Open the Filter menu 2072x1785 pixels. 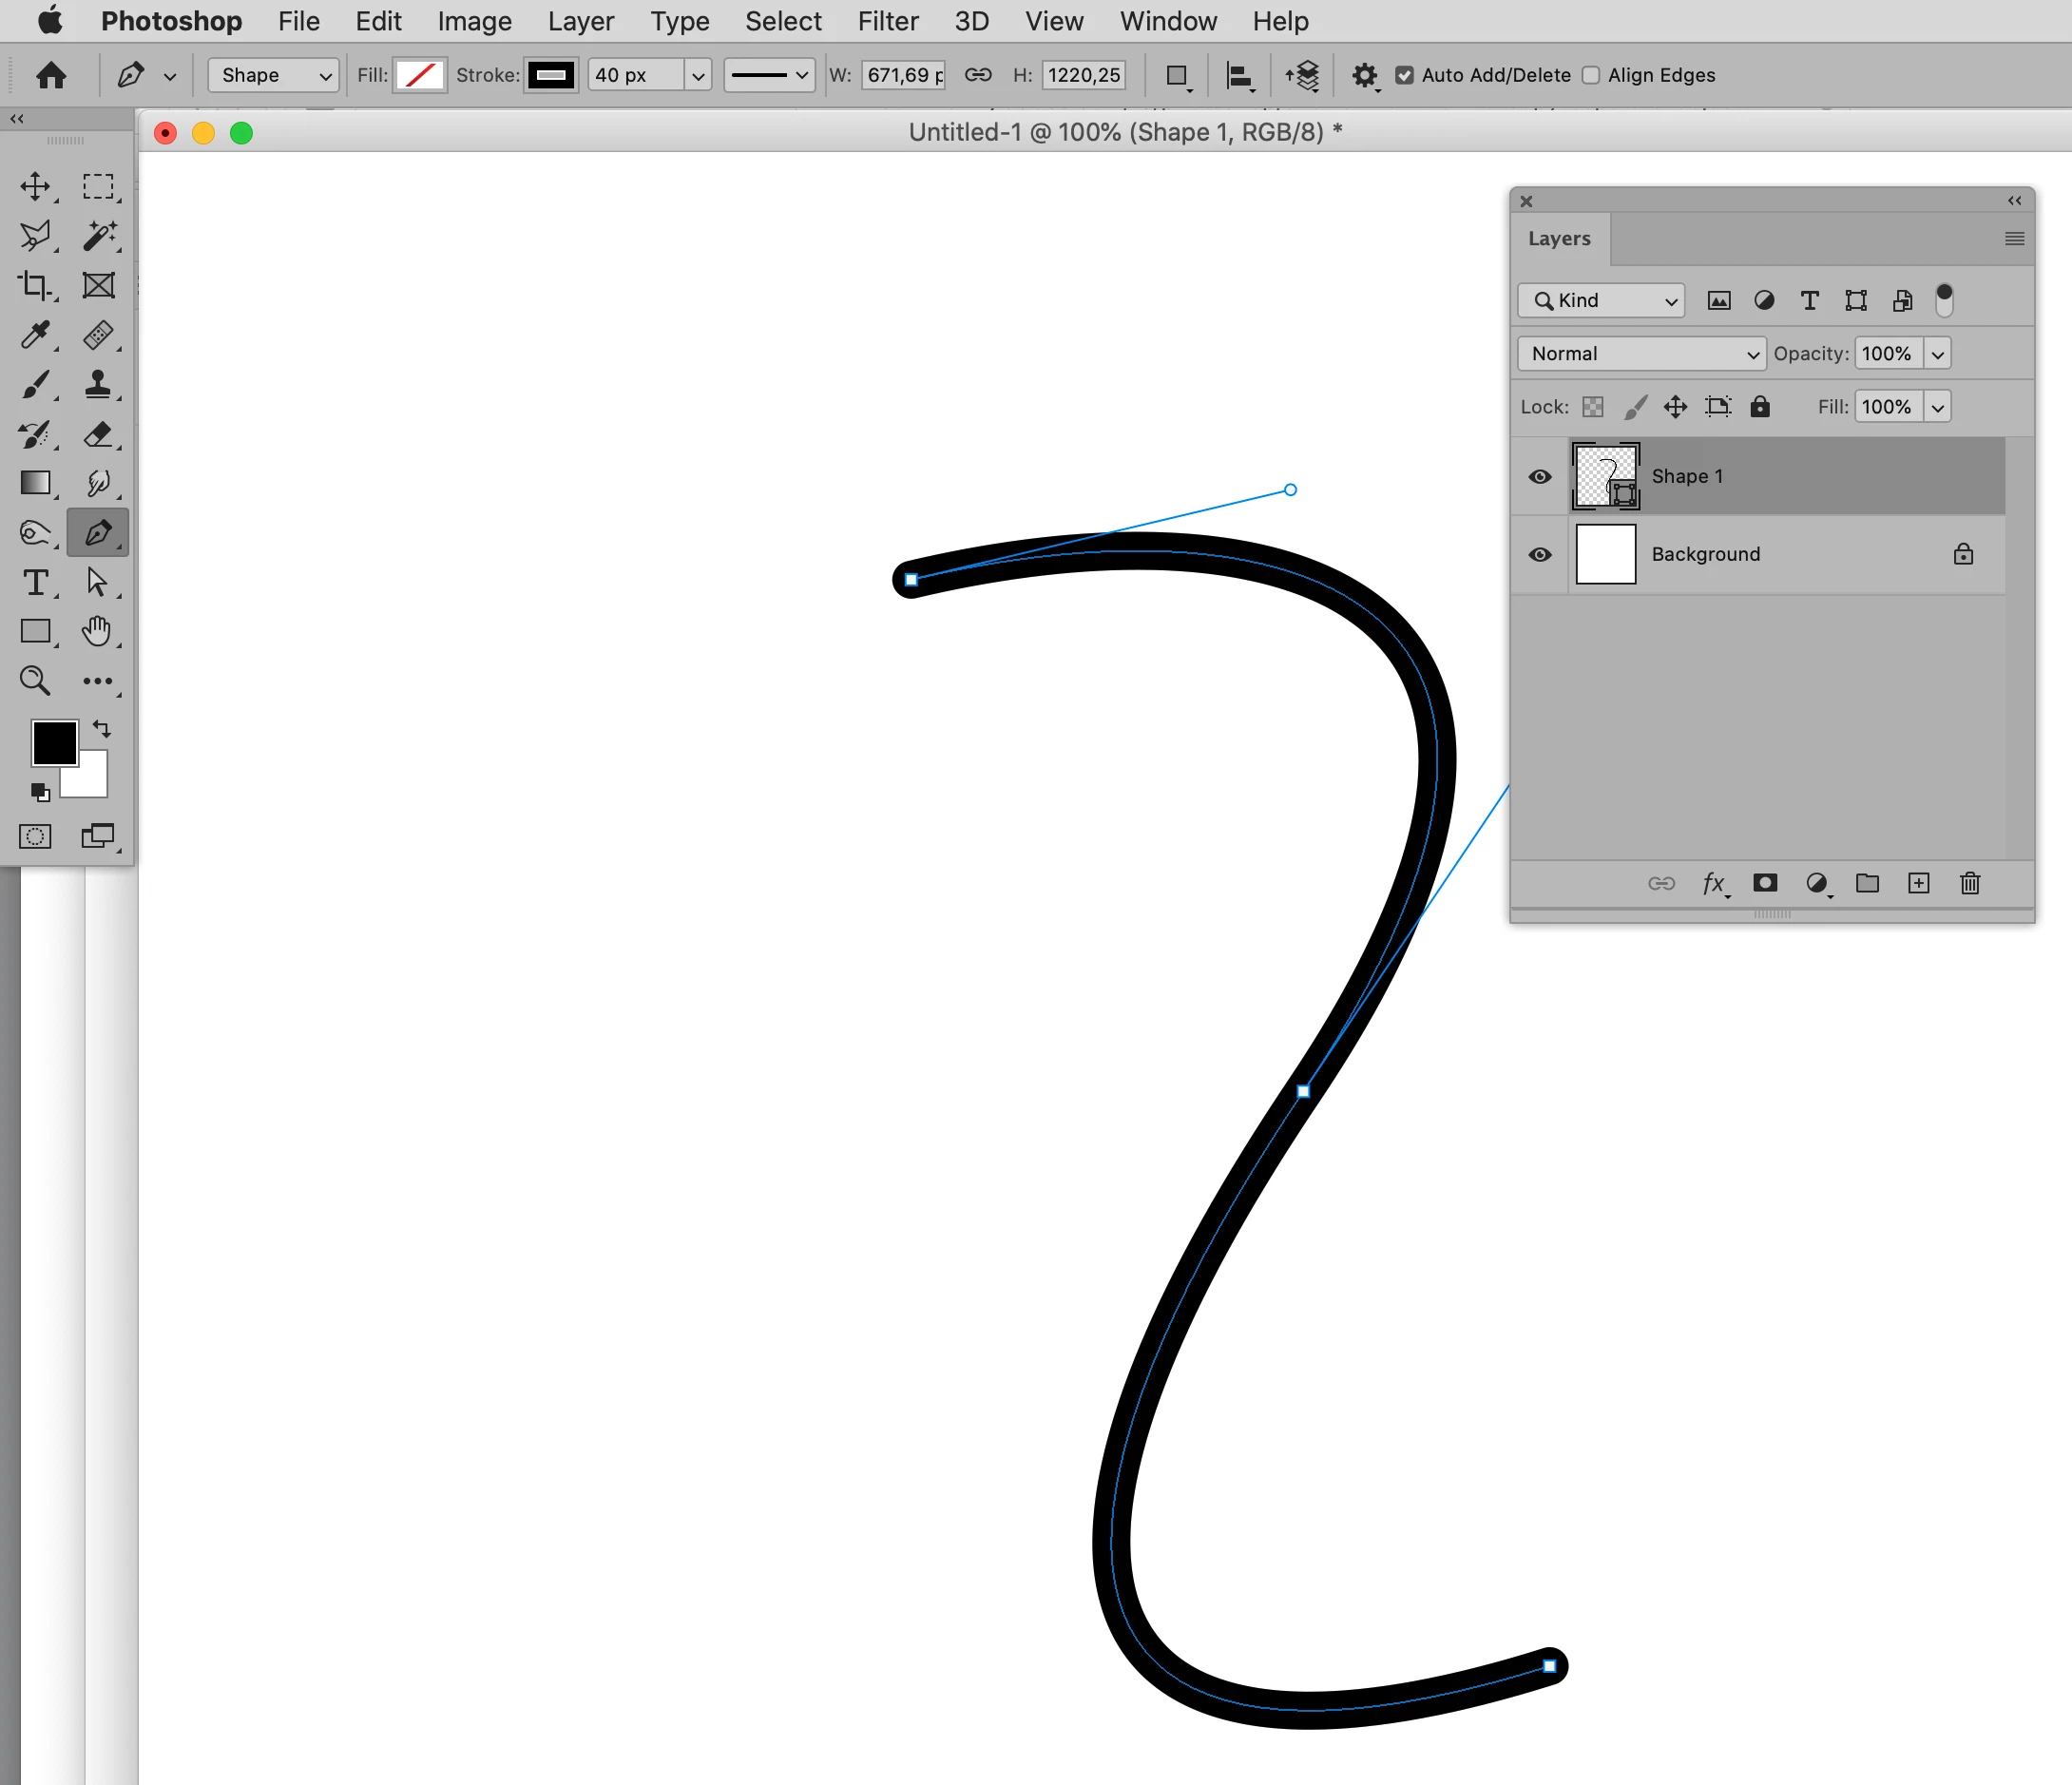pos(887,21)
